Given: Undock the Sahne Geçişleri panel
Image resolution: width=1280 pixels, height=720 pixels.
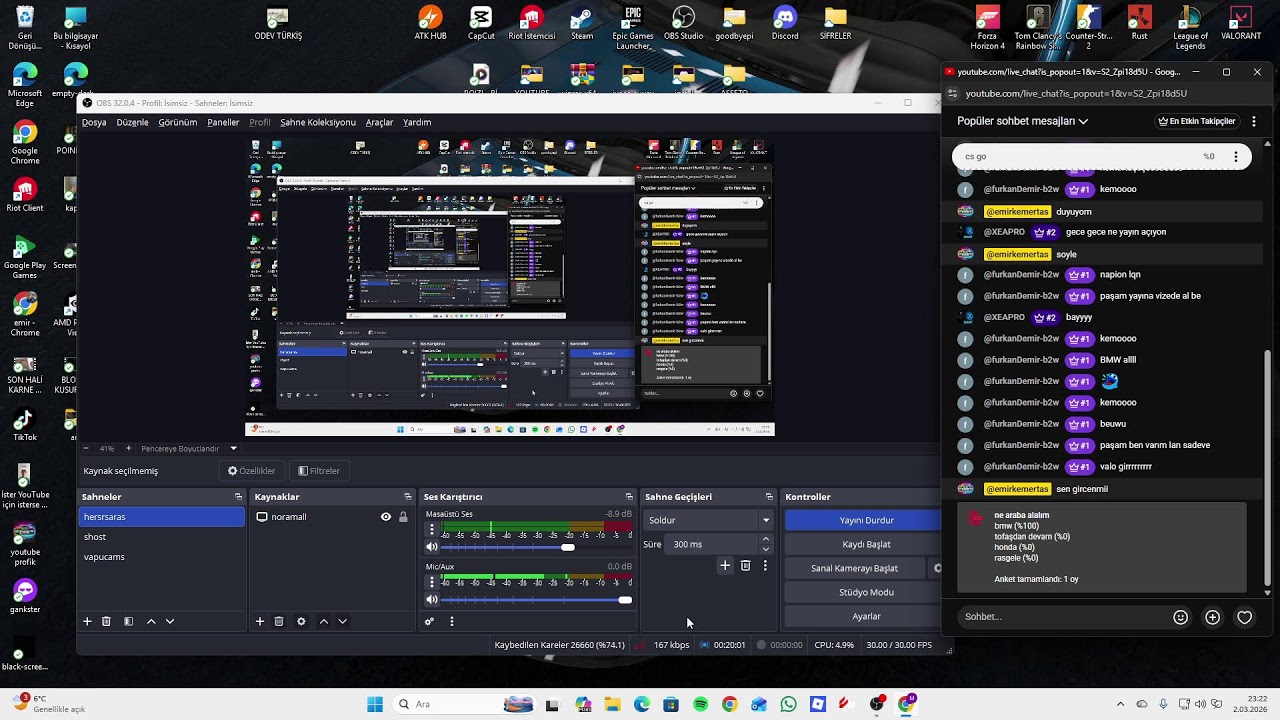Looking at the screenshot, I should tap(769, 496).
